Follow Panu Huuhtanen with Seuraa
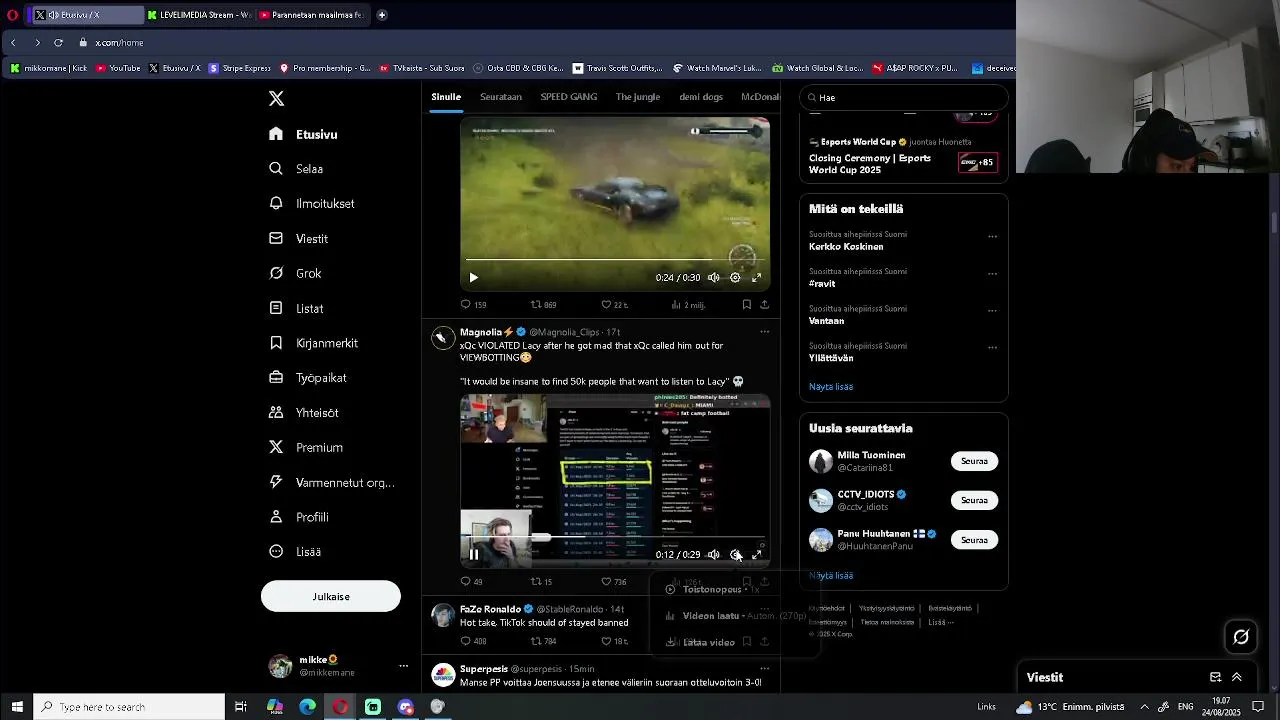Screen dimensions: 1280x720 tap(974, 540)
